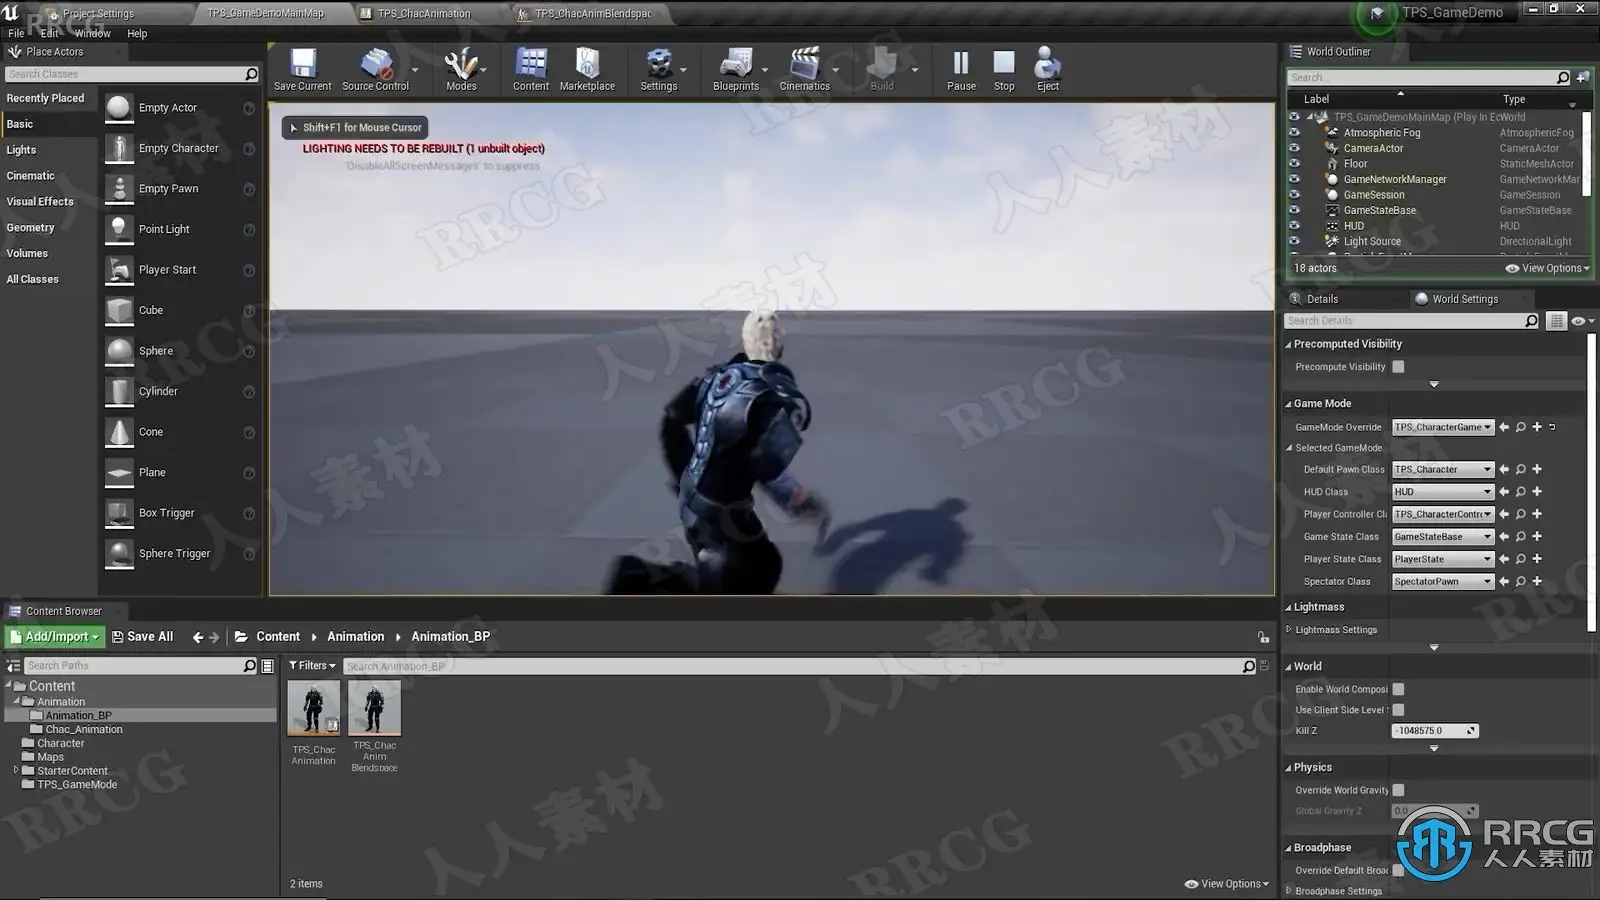Image resolution: width=1600 pixels, height=900 pixels.
Task: Choose the Empty Character actor icon
Action: [x=119, y=148]
